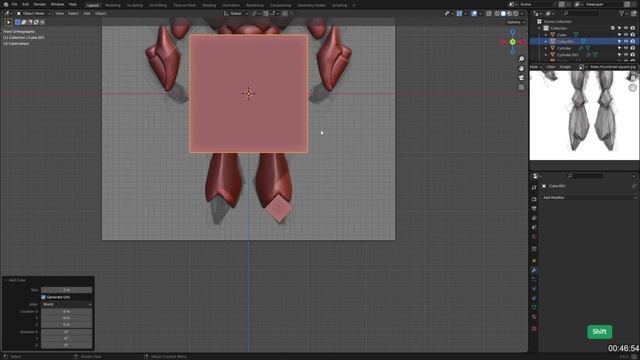Click the green Y axis on navigation gizmo

coord(513,42)
